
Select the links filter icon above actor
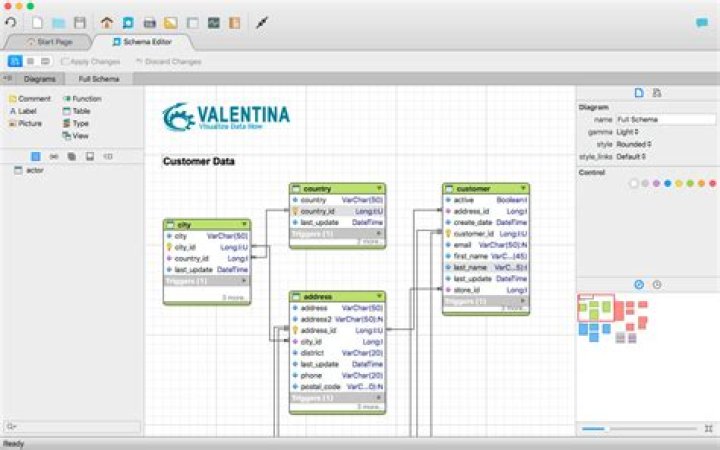[x=54, y=157]
